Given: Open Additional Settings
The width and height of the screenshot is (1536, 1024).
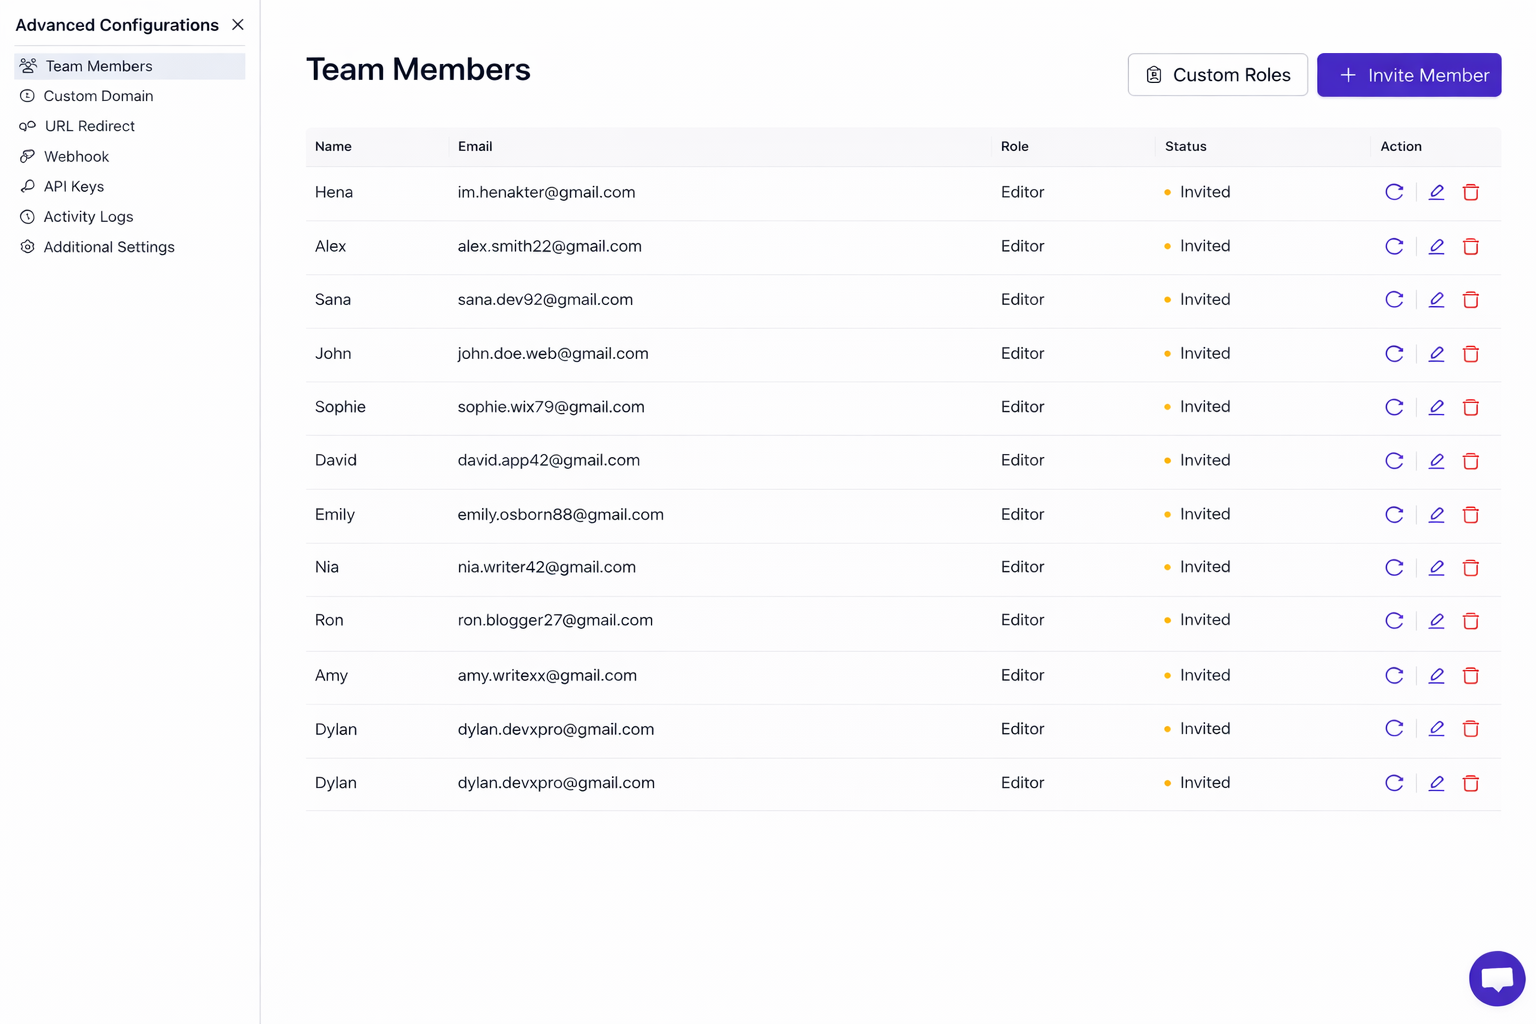Looking at the screenshot, I should click(x=108, y=247).
